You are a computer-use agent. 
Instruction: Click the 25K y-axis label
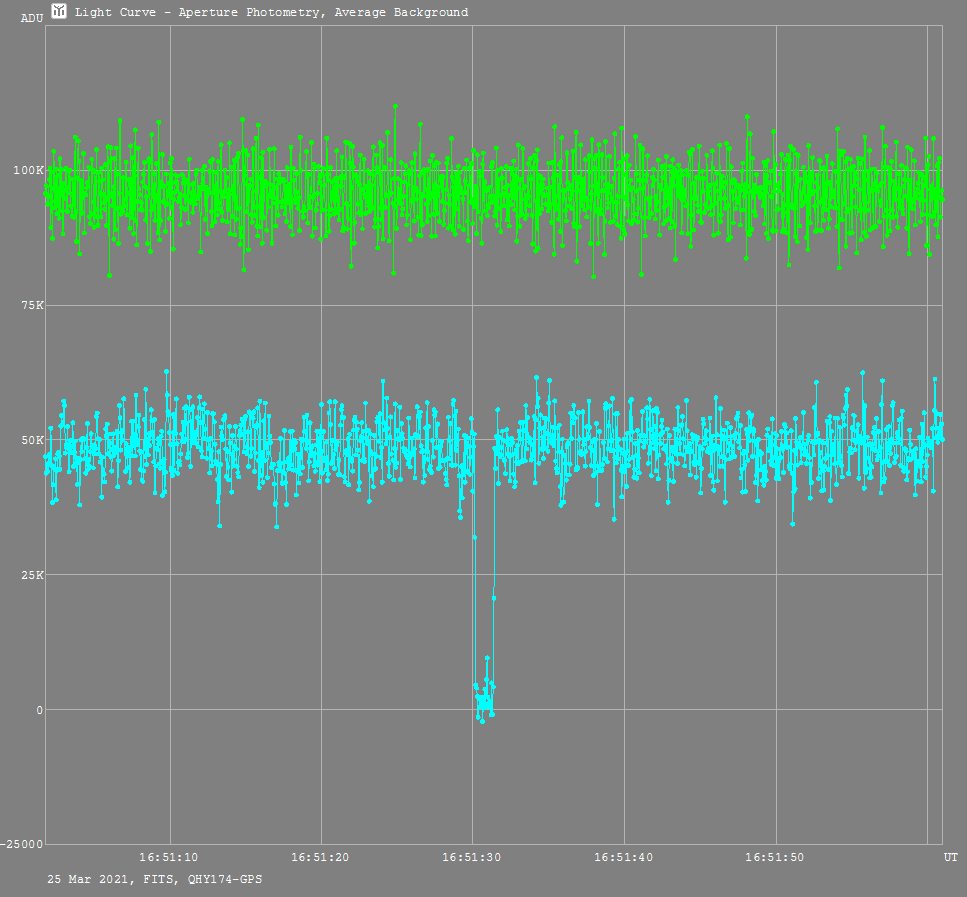point(32,575)
